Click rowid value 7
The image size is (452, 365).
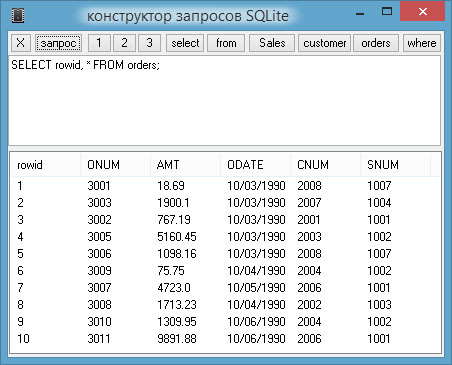20,288
